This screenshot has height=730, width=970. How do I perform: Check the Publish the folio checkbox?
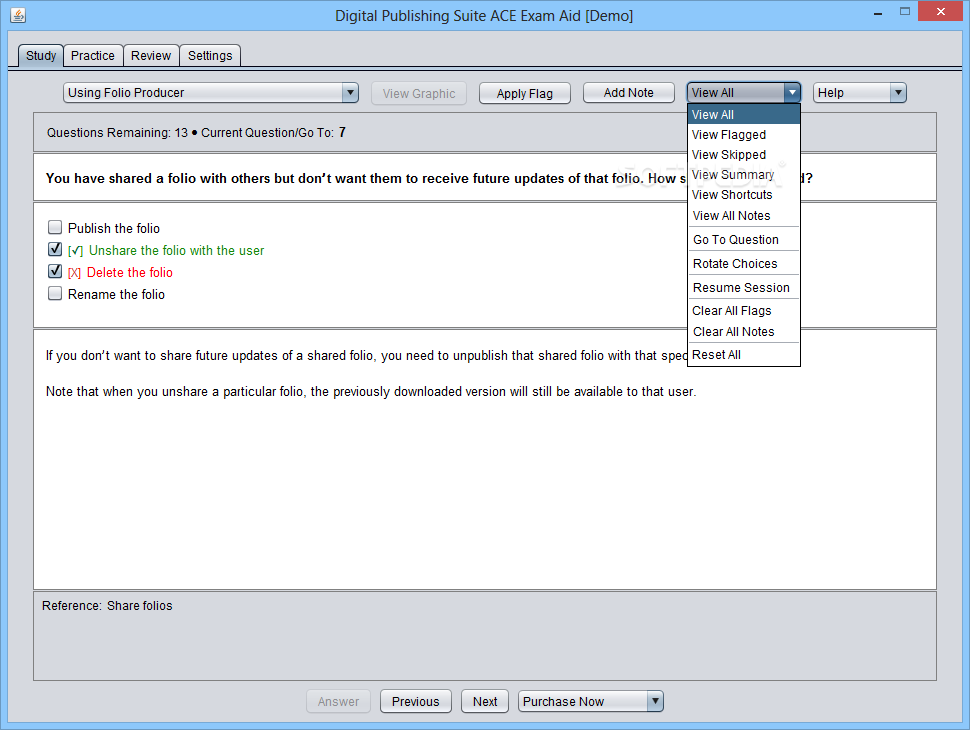[x=55, y=227]
